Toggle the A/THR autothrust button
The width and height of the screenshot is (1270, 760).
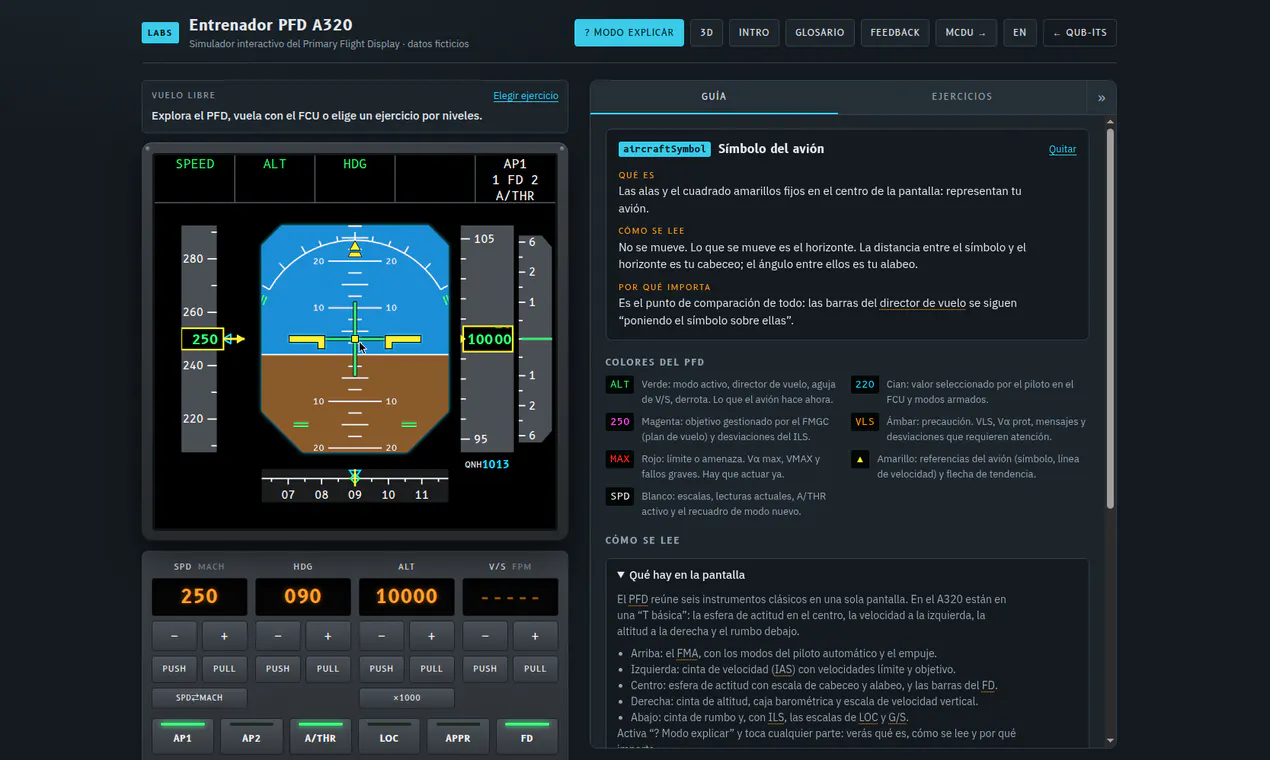pyautogui.click(x=320, y=736)
